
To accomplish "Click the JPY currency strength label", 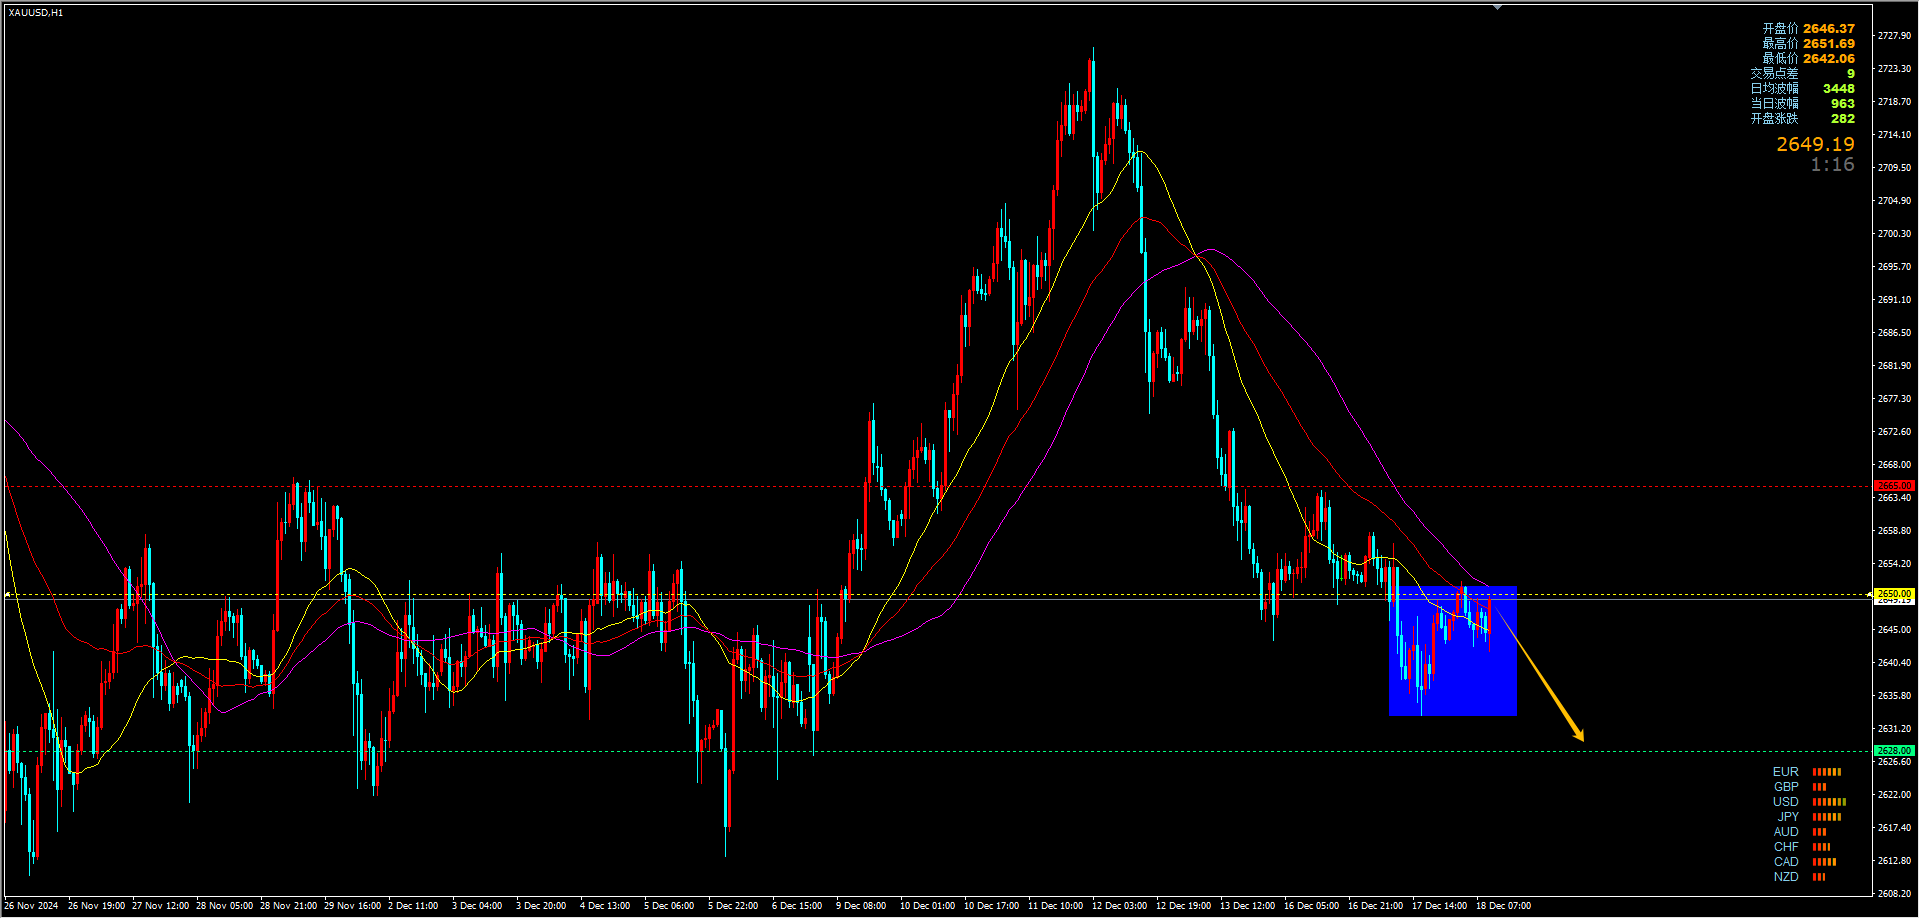I will (x=1788, y=817).
